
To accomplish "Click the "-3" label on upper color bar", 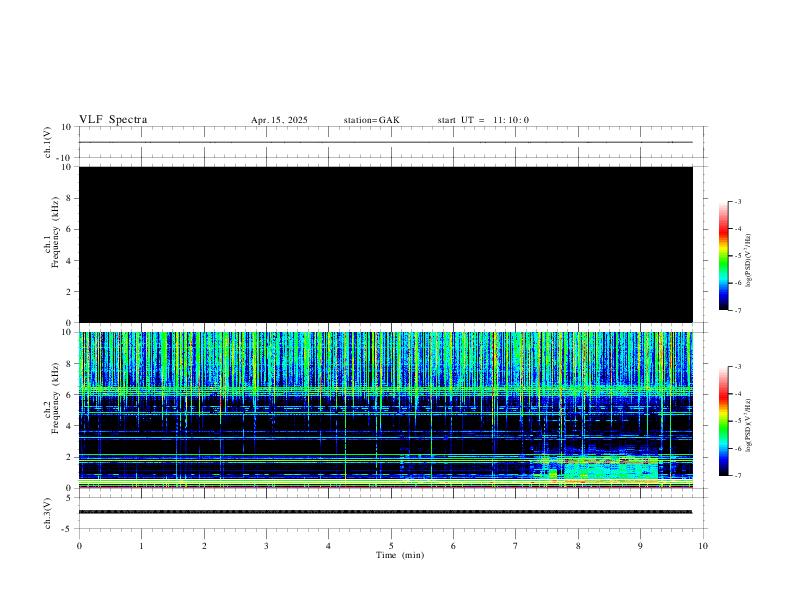I will pos(737,201).
